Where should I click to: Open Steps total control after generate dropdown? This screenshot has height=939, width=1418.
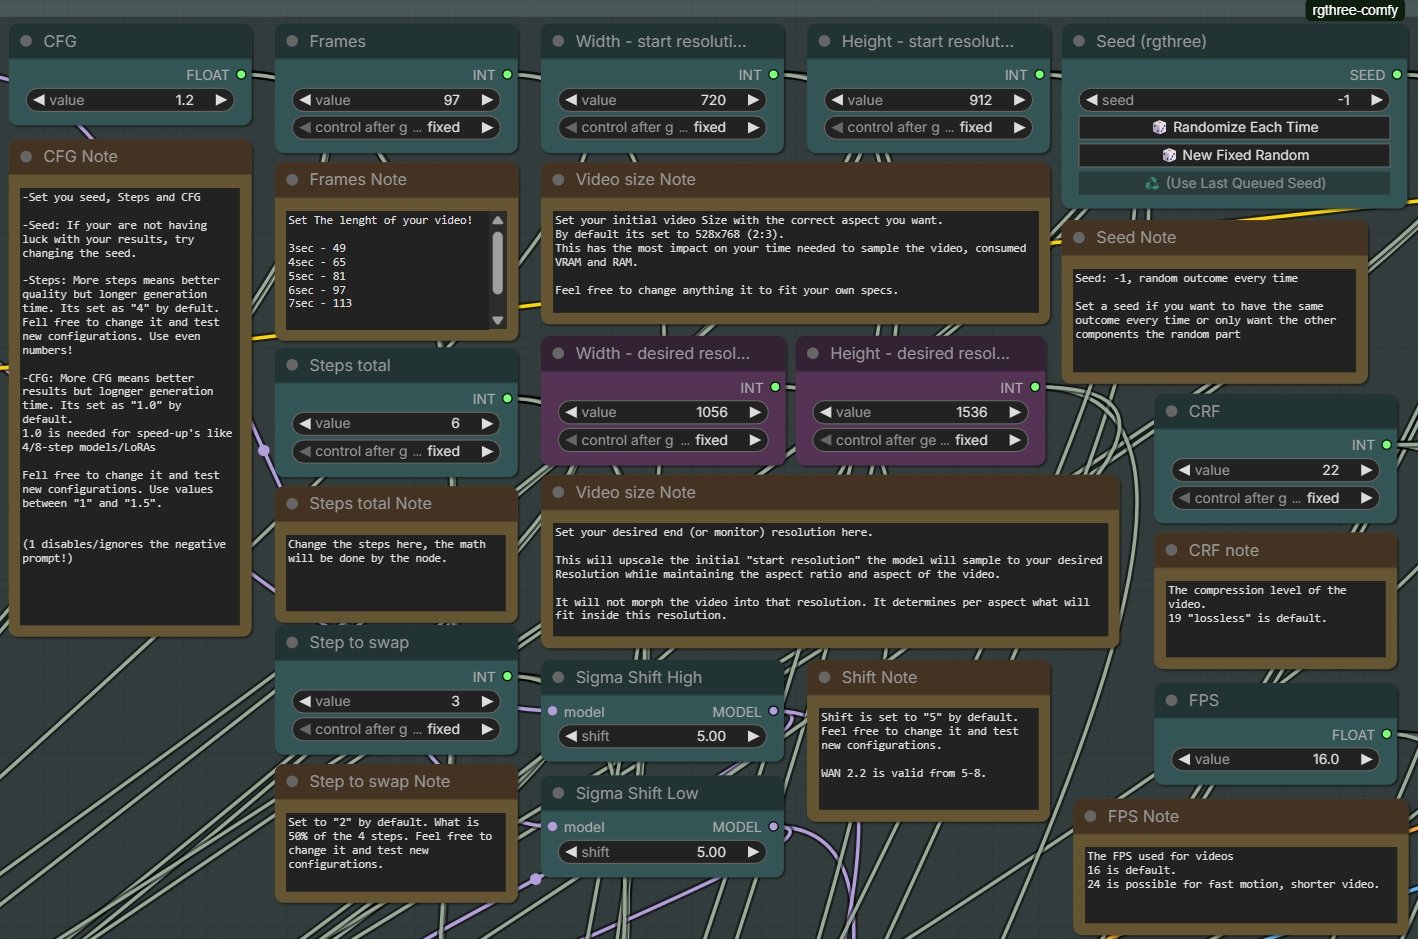[396, 451]
